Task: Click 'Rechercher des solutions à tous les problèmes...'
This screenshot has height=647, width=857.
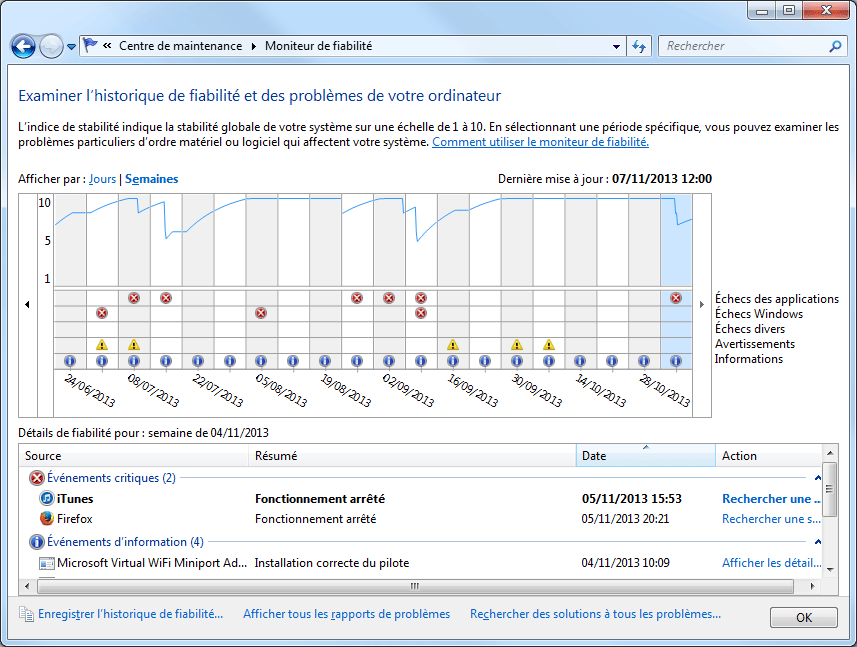Action: tap(595, 614)
